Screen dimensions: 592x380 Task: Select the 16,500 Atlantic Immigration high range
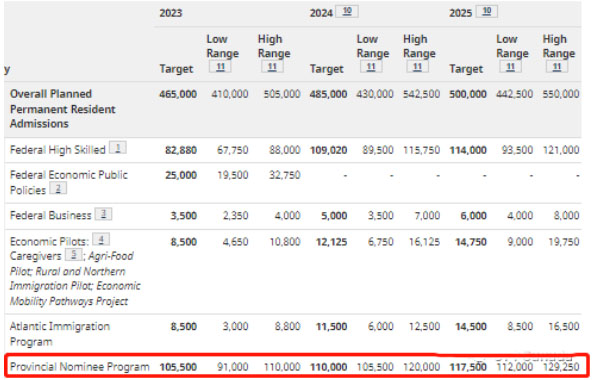pyautogui.click(x=564, y=326)
